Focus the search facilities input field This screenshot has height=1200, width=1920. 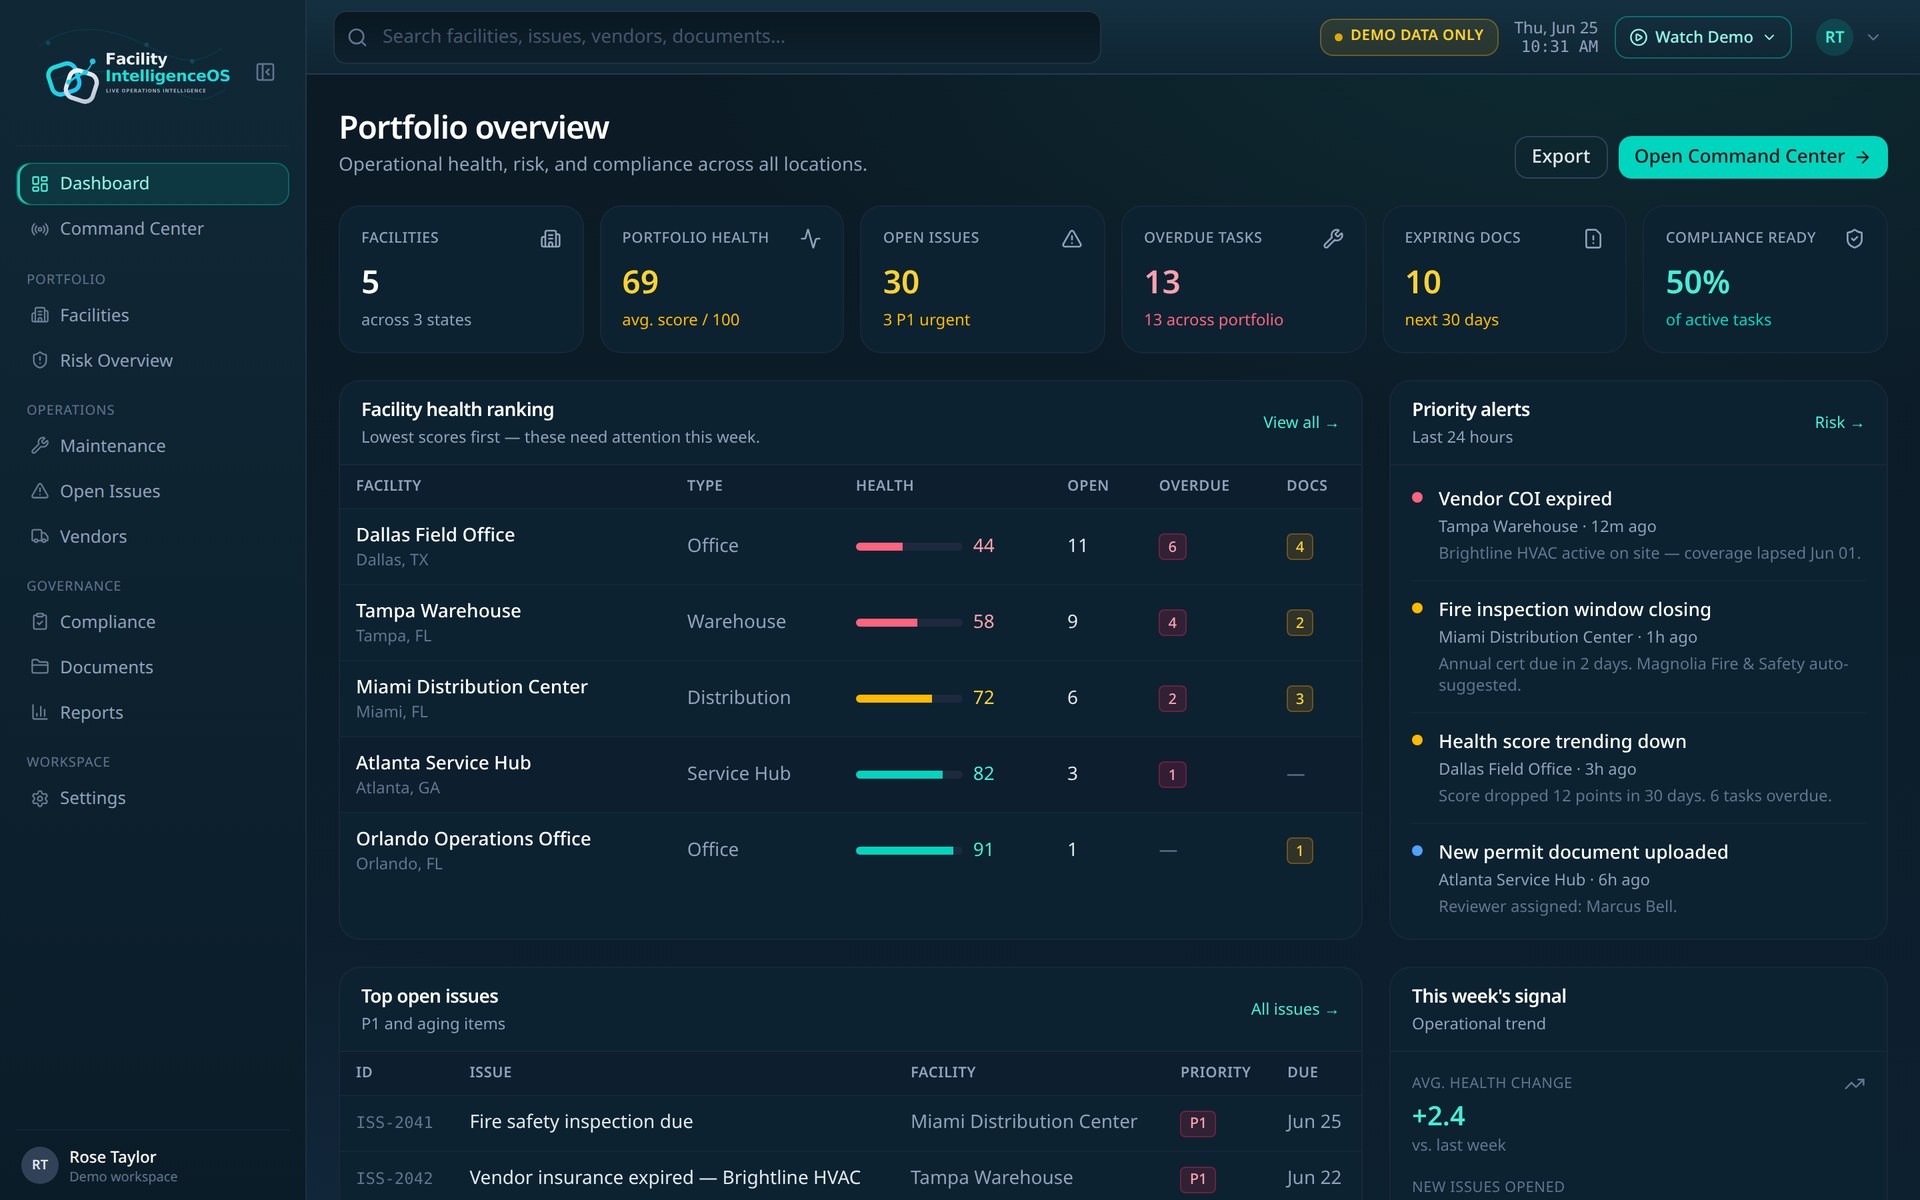(717, 37)
